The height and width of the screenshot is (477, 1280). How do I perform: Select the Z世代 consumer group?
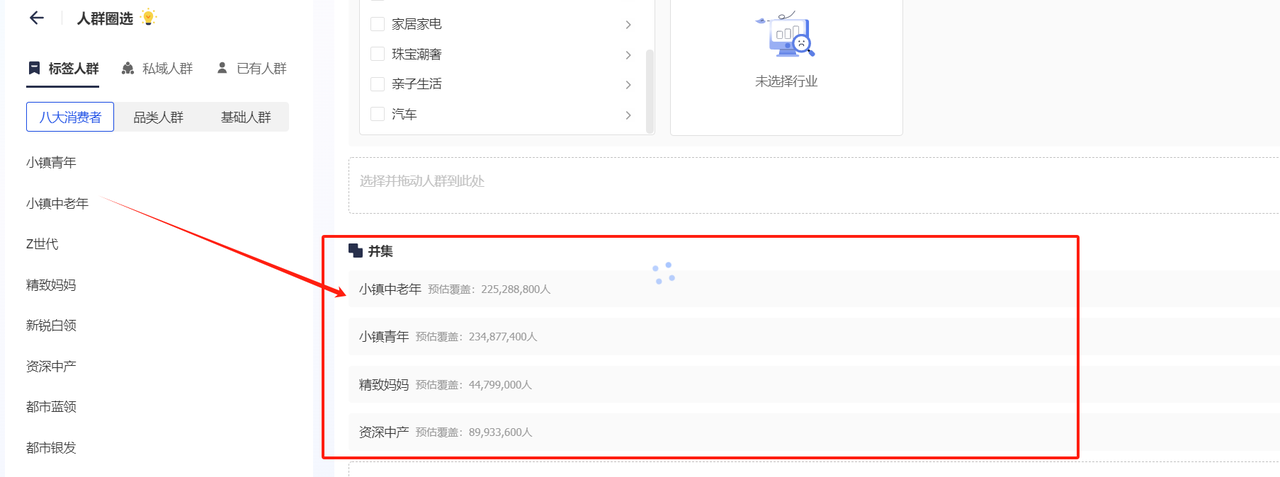[x=42, y=244]
